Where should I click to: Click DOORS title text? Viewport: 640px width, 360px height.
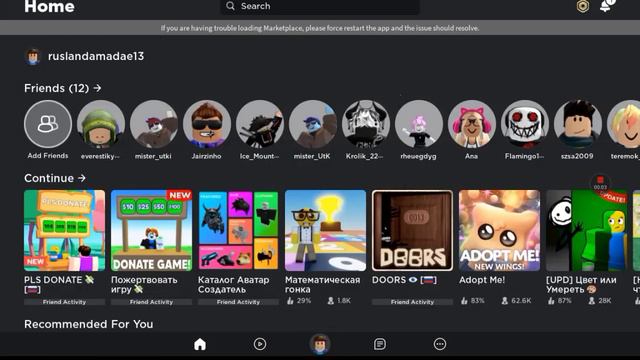404,280
